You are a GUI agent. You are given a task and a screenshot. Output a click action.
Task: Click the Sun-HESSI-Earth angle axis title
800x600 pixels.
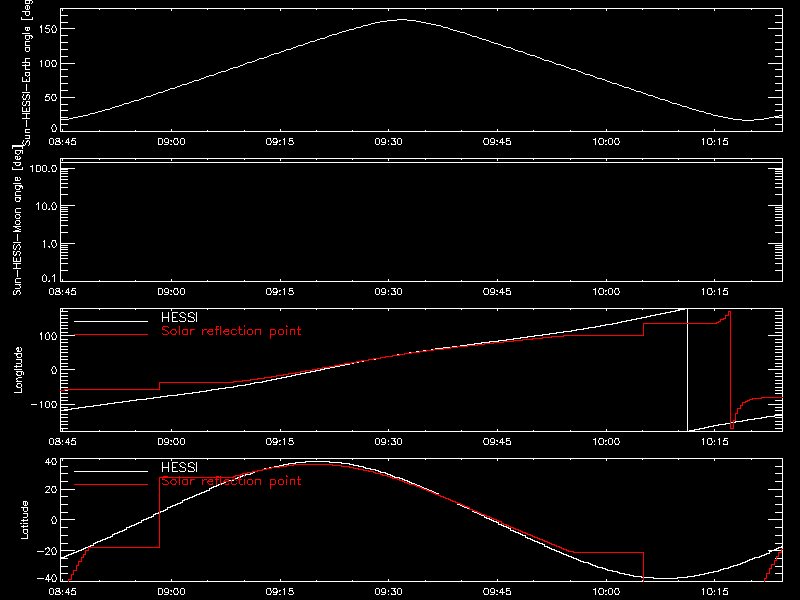pos(27,71)
